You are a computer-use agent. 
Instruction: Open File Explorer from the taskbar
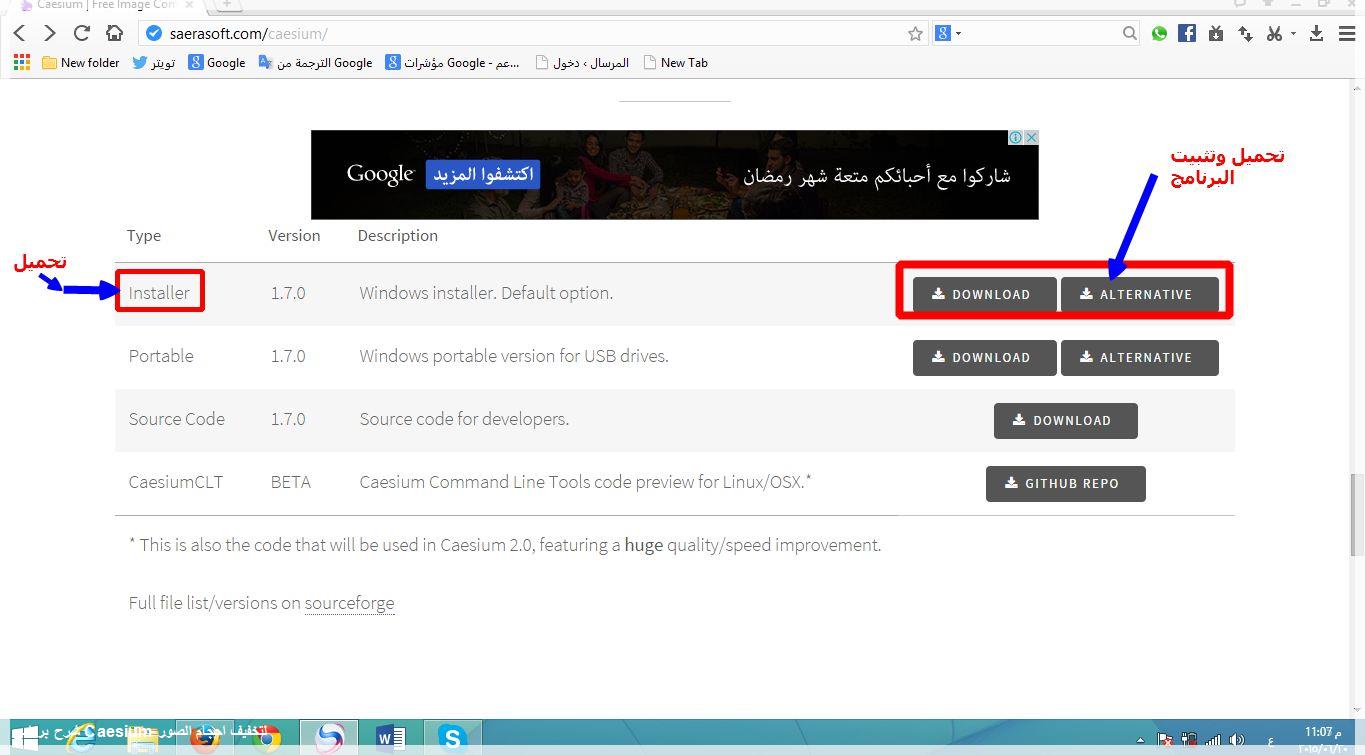(x=143, y=739)
